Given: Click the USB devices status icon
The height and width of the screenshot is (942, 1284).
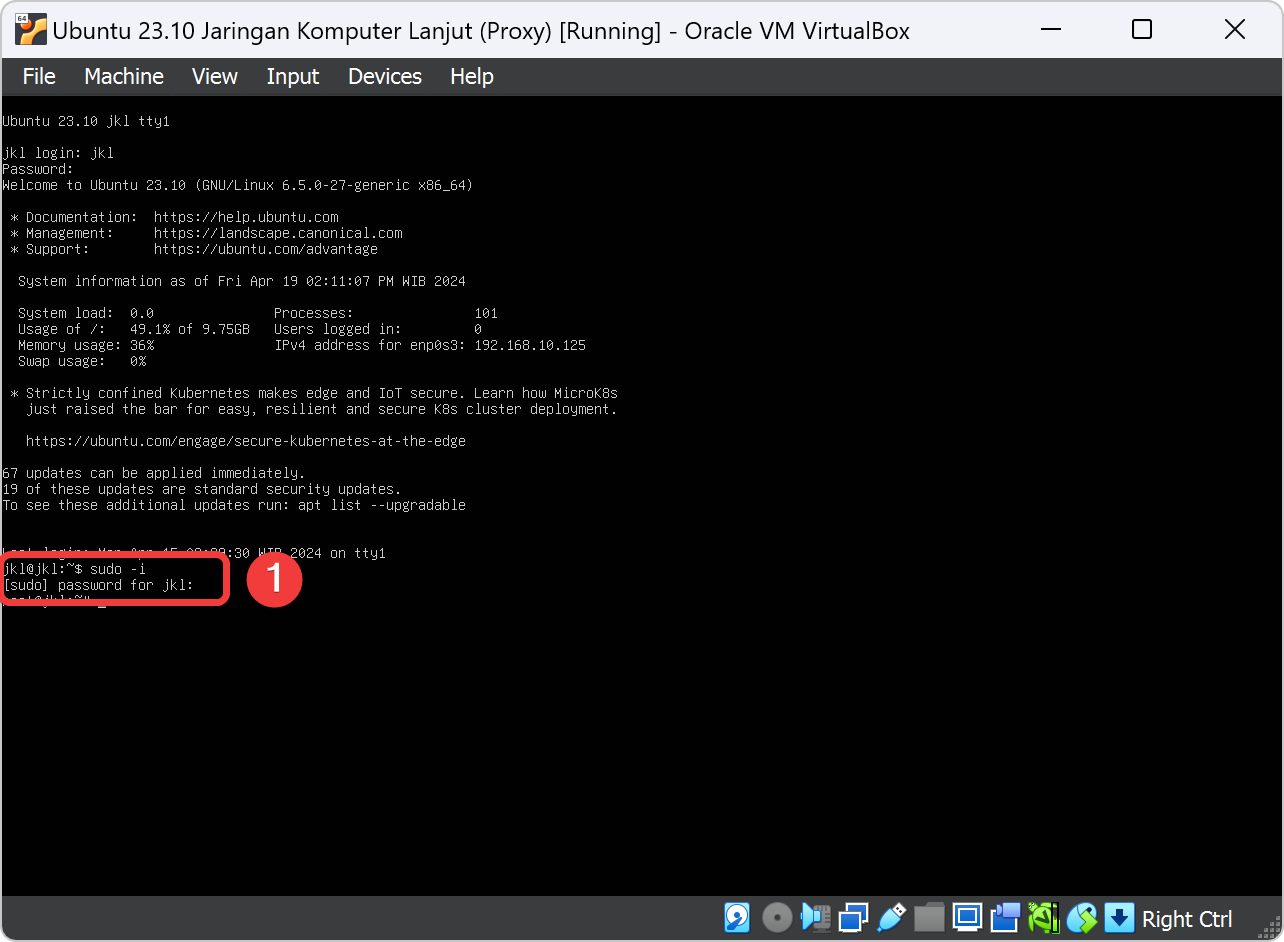Looking at the screenshot, I should click(x=891, y=917).
